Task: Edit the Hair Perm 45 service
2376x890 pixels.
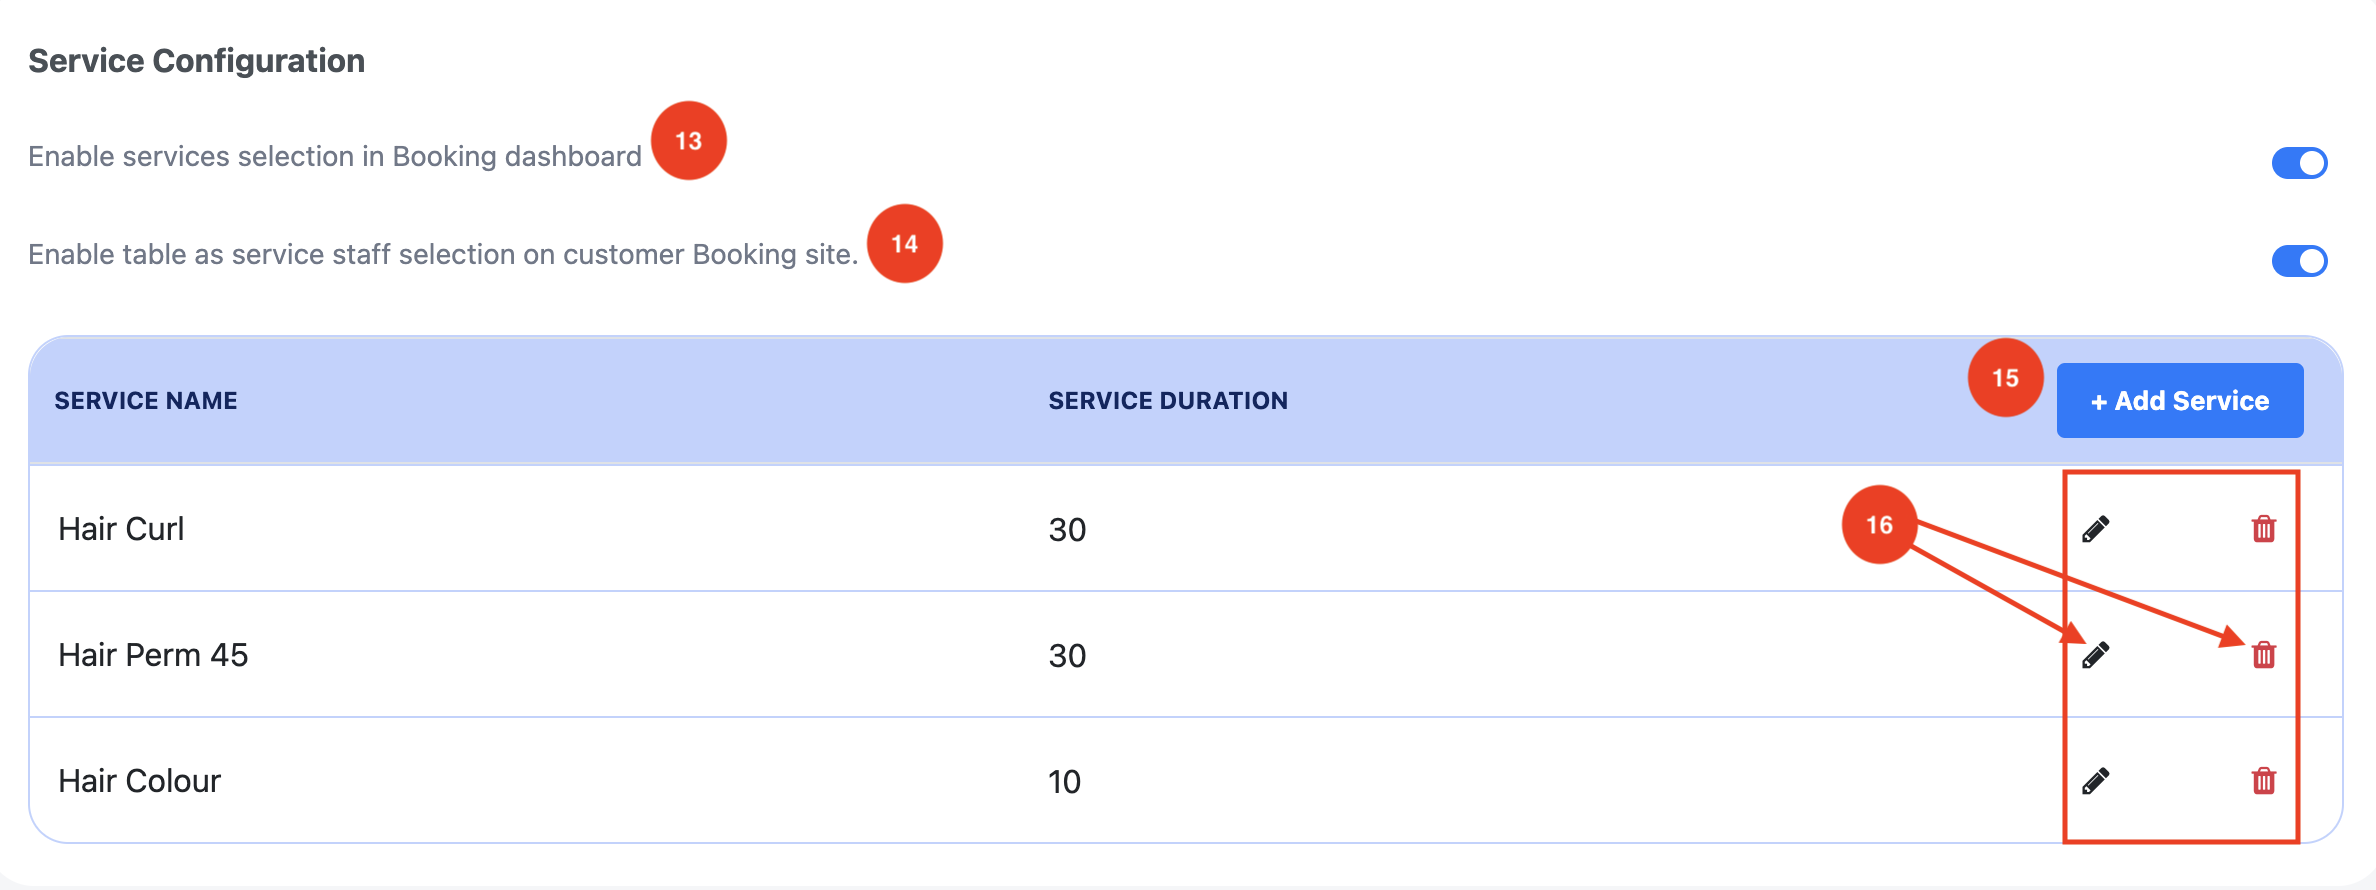Action: [x=2095, y=655]
